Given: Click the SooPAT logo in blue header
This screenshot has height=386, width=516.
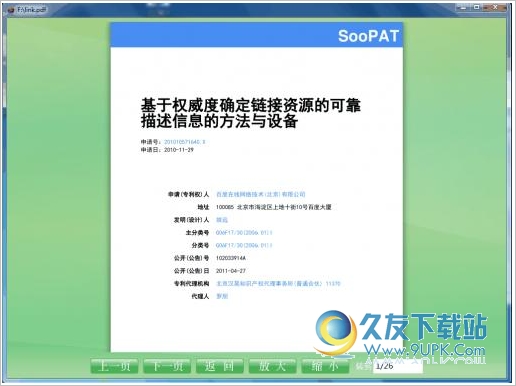Looking at the screenshot, I should [x=368, y=36].
